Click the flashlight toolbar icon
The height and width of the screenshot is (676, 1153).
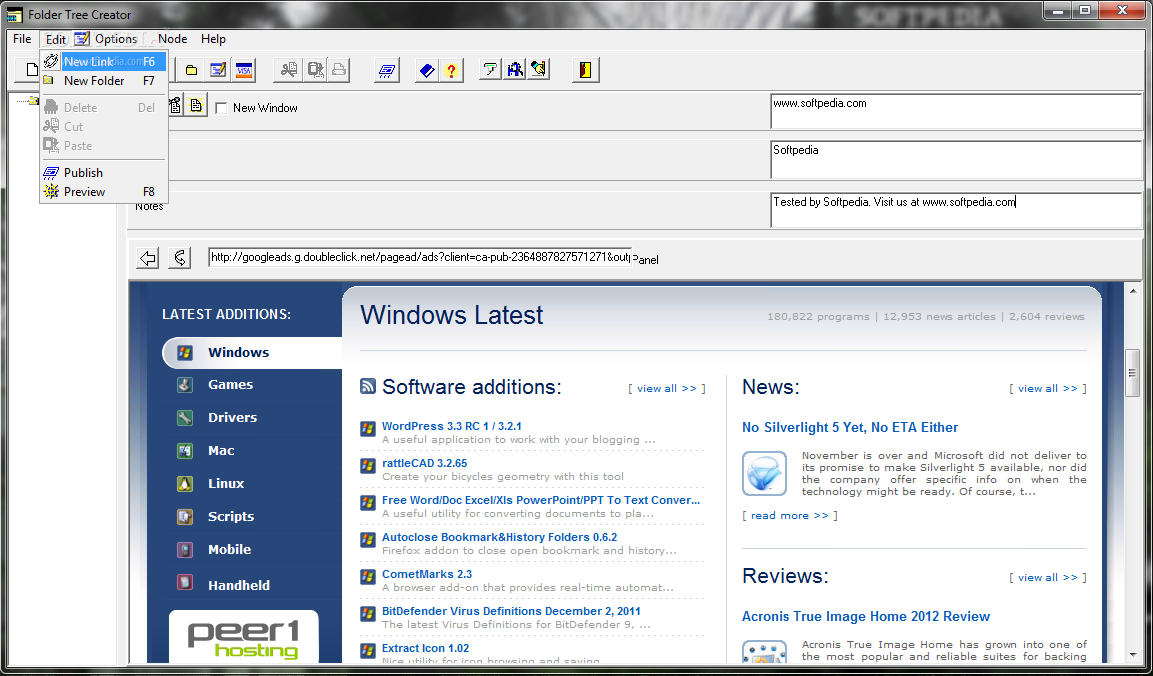(x=539, y=71)
